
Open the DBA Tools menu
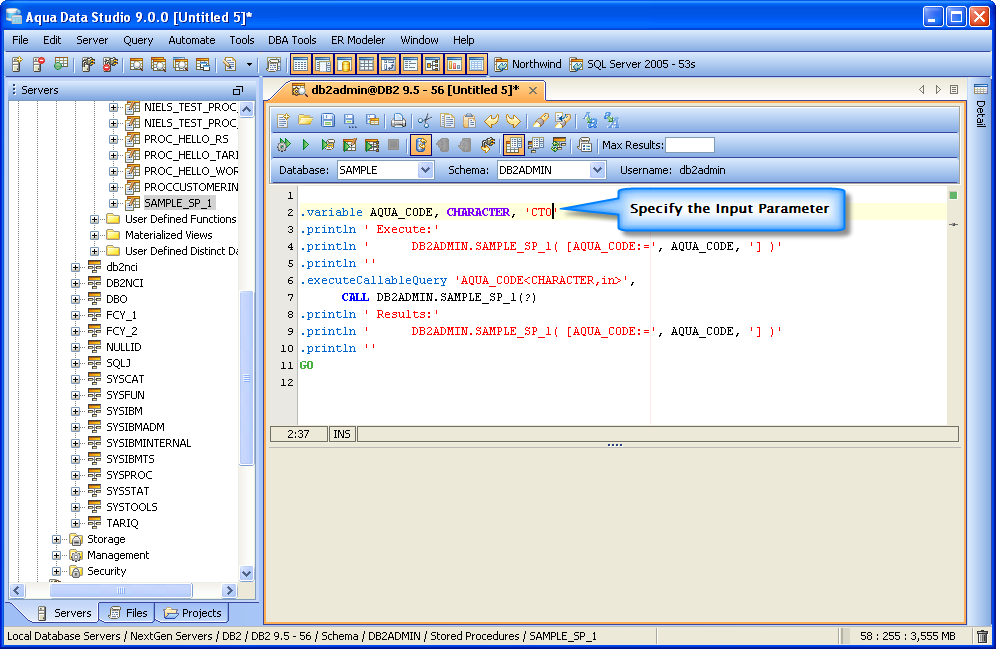291,40
